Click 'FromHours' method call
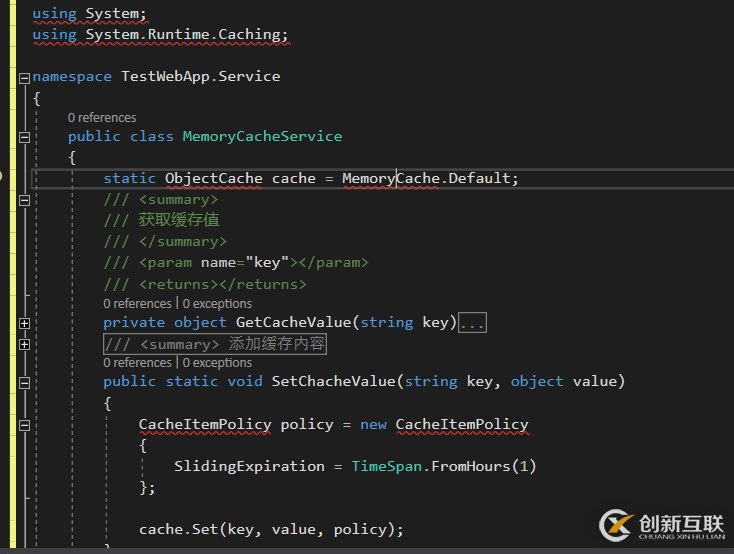 pos(470,466)
